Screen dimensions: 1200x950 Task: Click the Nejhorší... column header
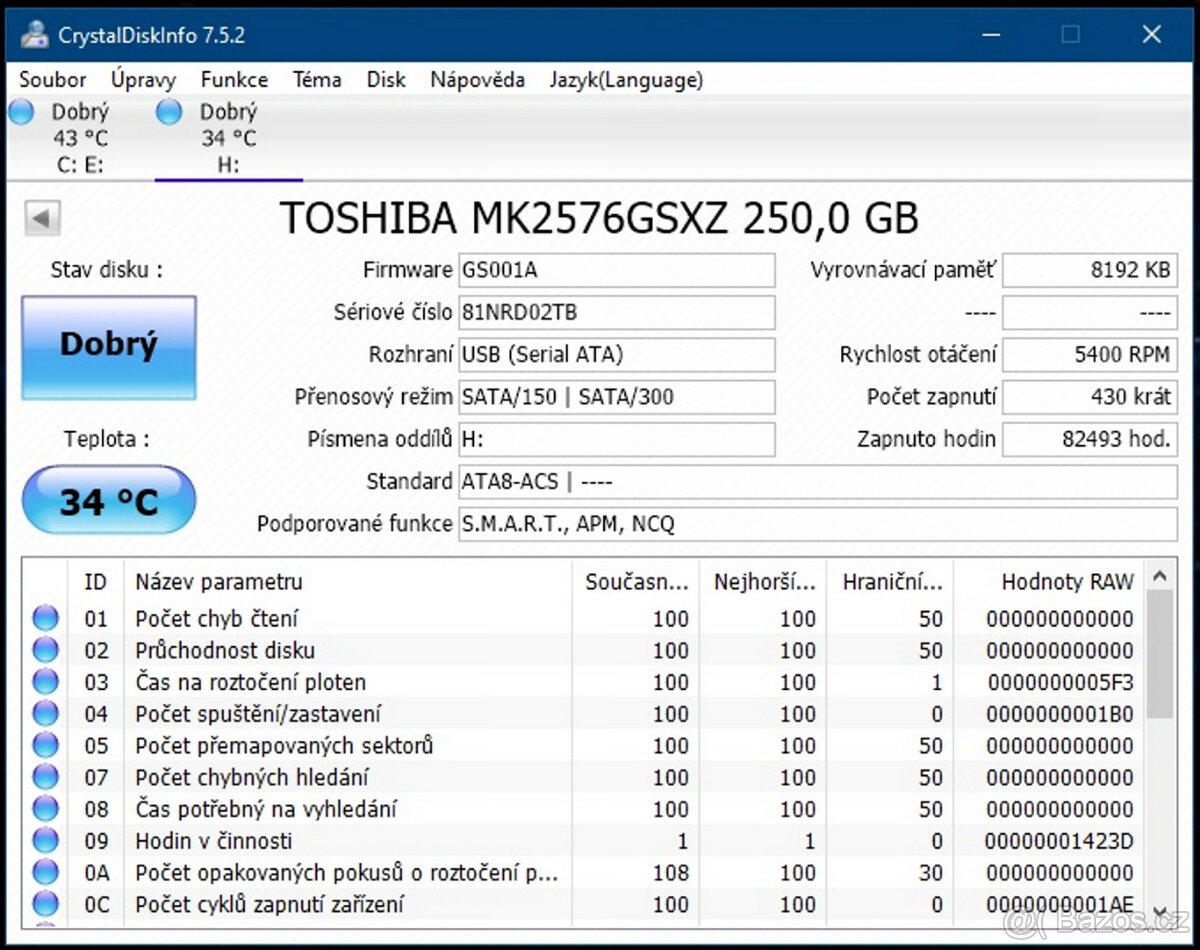point(763,581)
